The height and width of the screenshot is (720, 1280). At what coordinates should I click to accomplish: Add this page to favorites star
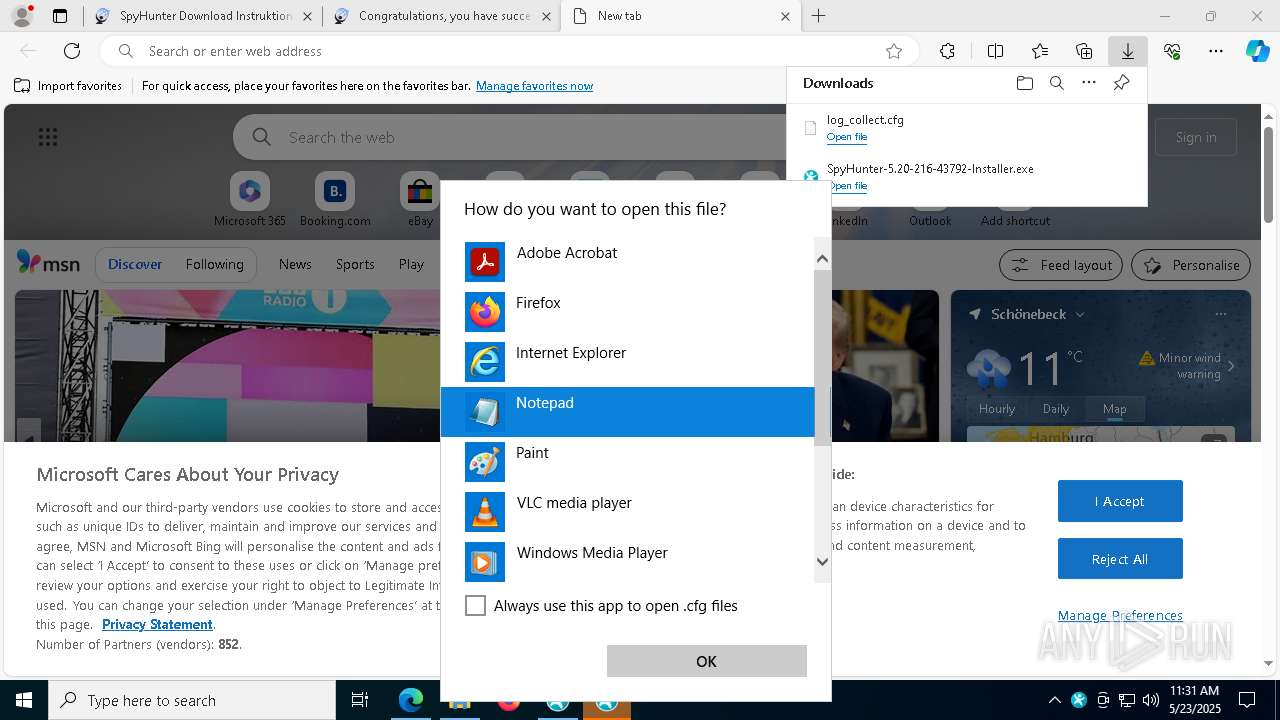(894, 51)
